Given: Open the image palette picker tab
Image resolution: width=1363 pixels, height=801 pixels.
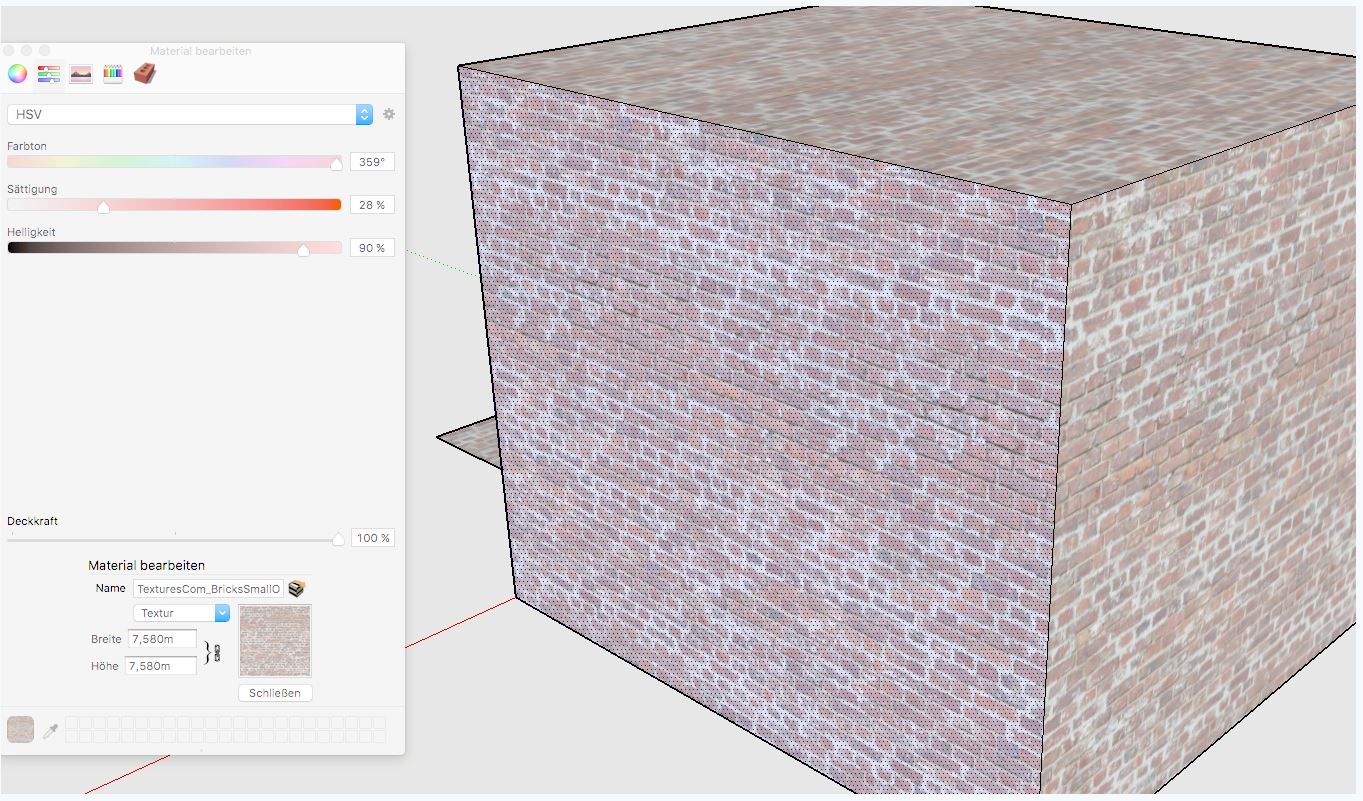Looking at the screenshot, I should tap(81, 73).
